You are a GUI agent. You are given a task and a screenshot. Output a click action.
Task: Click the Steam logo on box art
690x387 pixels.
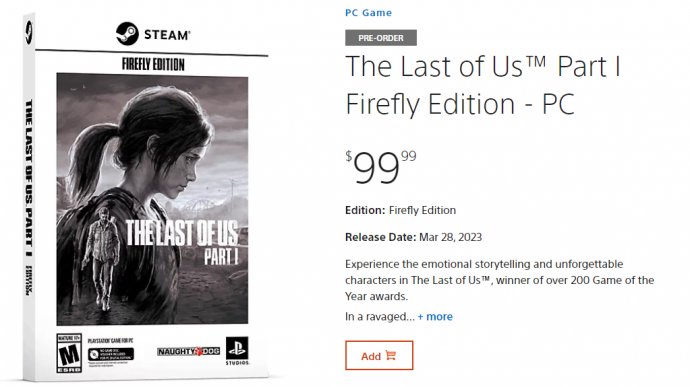coord(153,34)
